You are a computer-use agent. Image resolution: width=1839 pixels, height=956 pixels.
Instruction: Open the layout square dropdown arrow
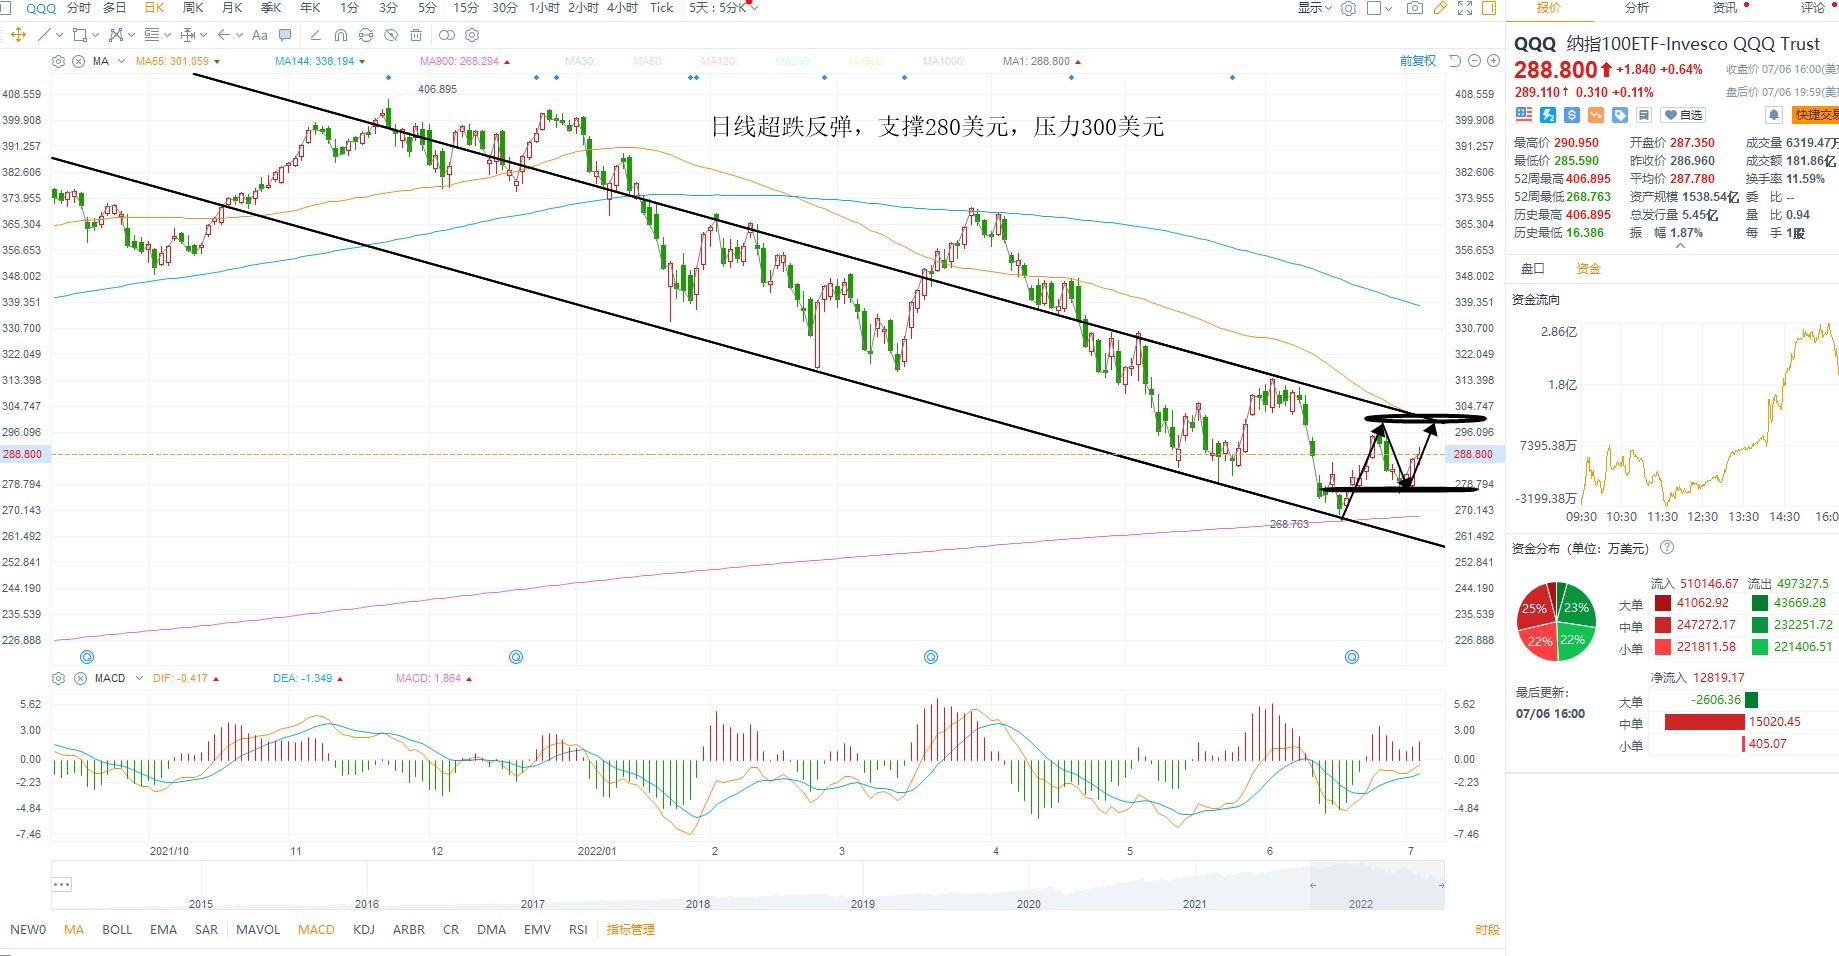[1389, 9]
